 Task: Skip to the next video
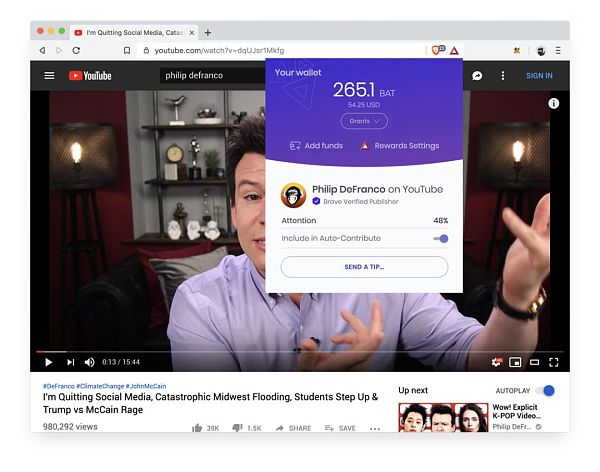[x=70, y=362]
